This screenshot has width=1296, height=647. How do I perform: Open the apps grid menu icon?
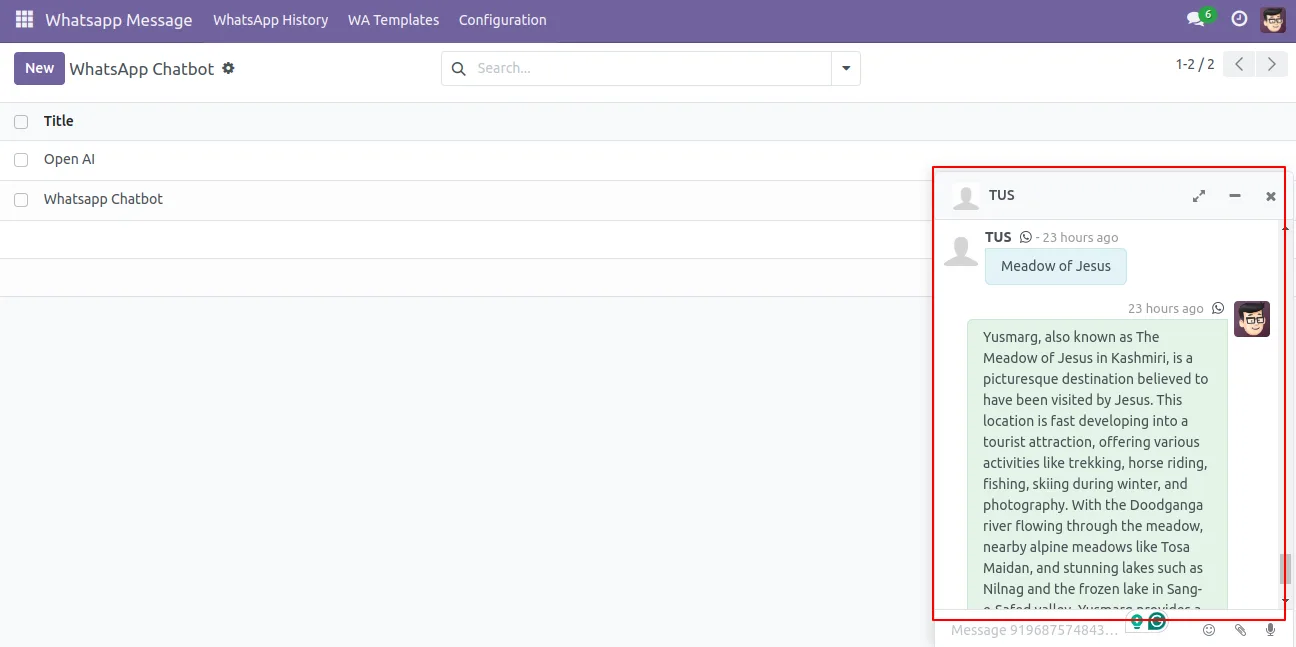[24, 20]
